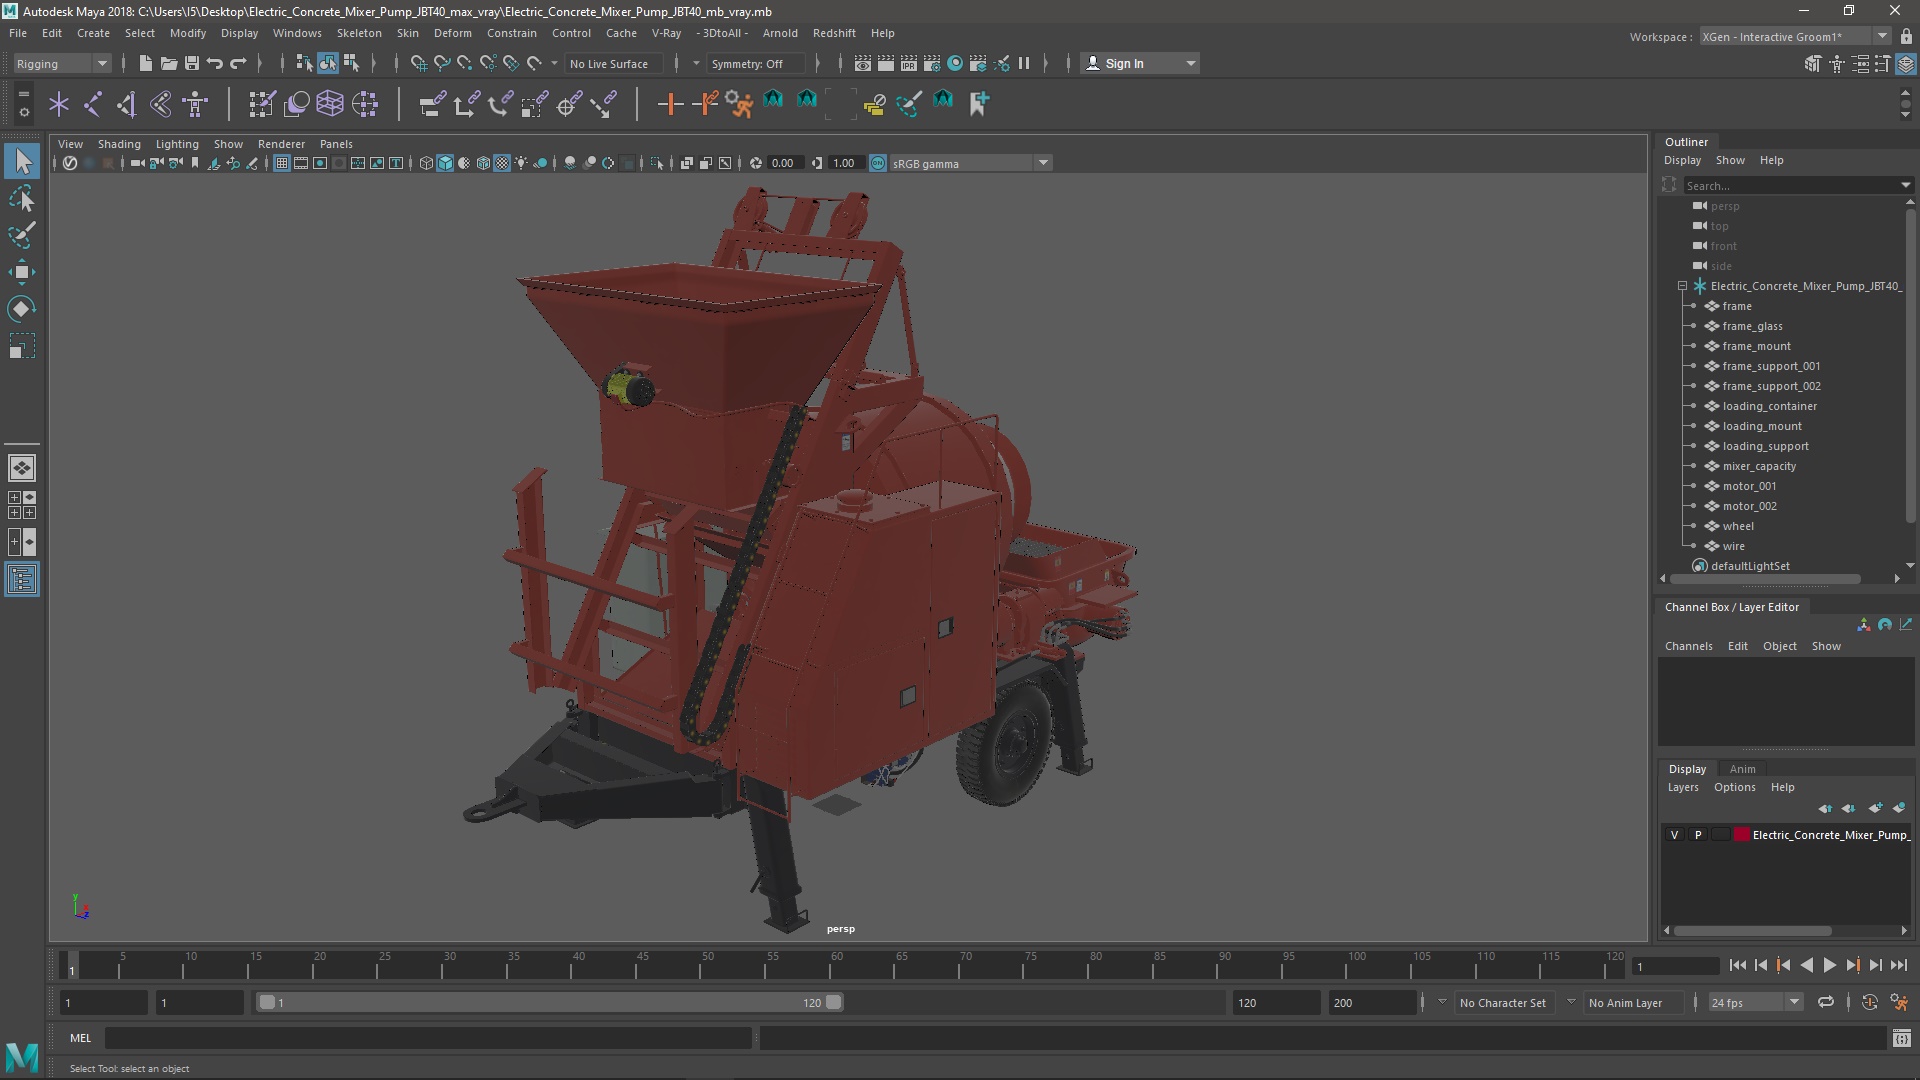Click the Open scene folder icon

pos(168,63)
